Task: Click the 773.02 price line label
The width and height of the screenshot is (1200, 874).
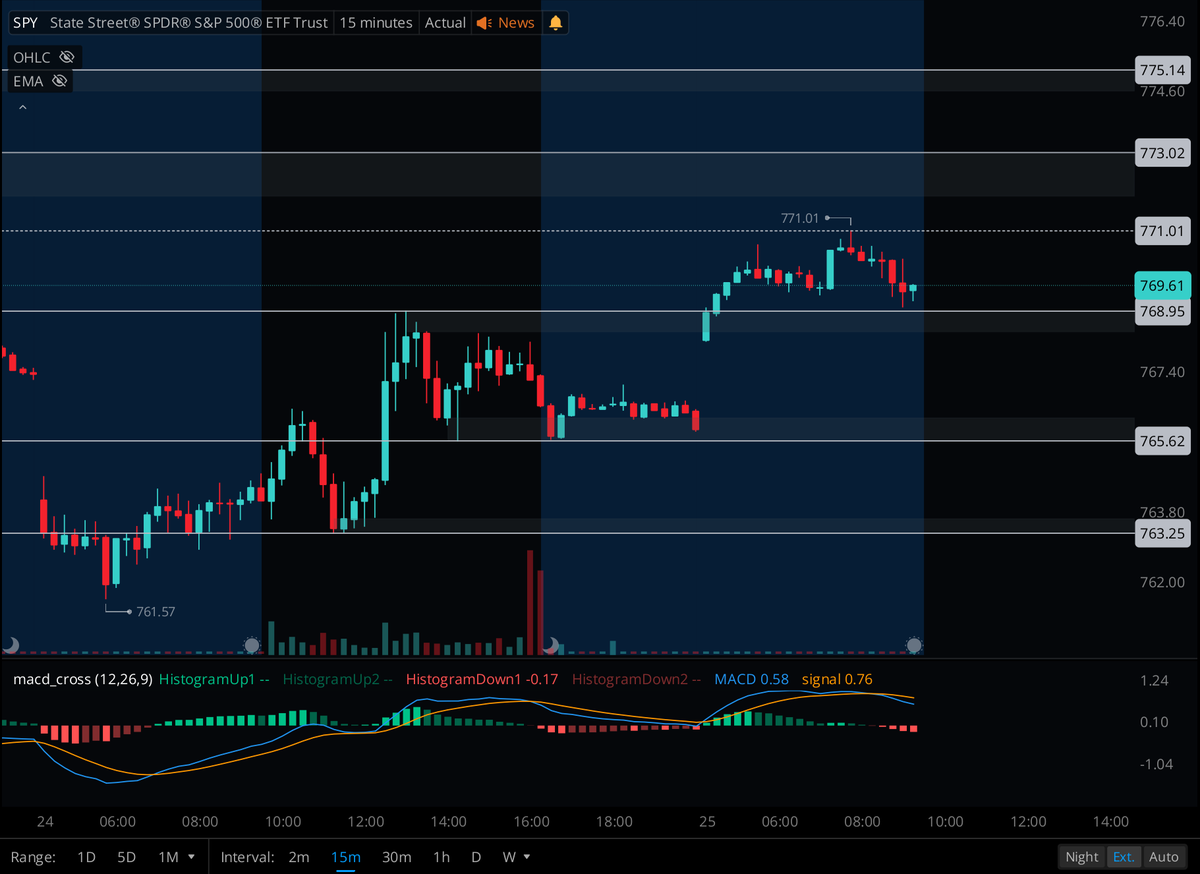Action: coord(1162,153)
